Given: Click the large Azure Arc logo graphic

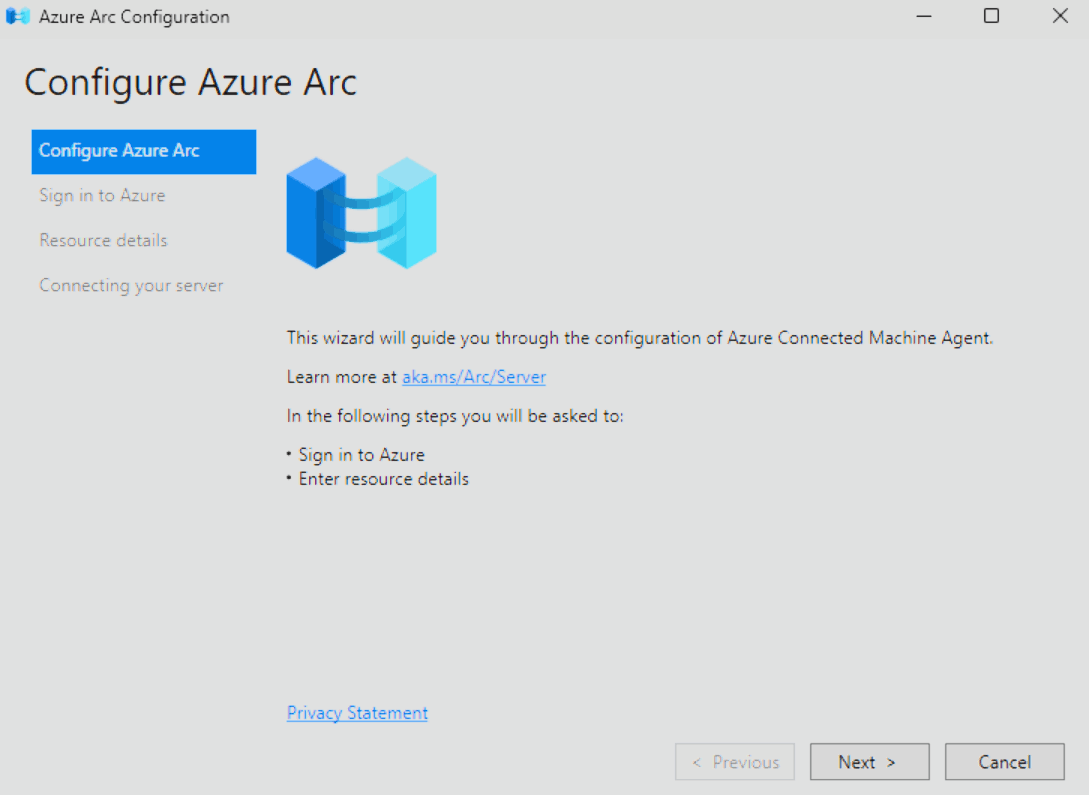Looking at the screenshot, I should coord(361,212).
